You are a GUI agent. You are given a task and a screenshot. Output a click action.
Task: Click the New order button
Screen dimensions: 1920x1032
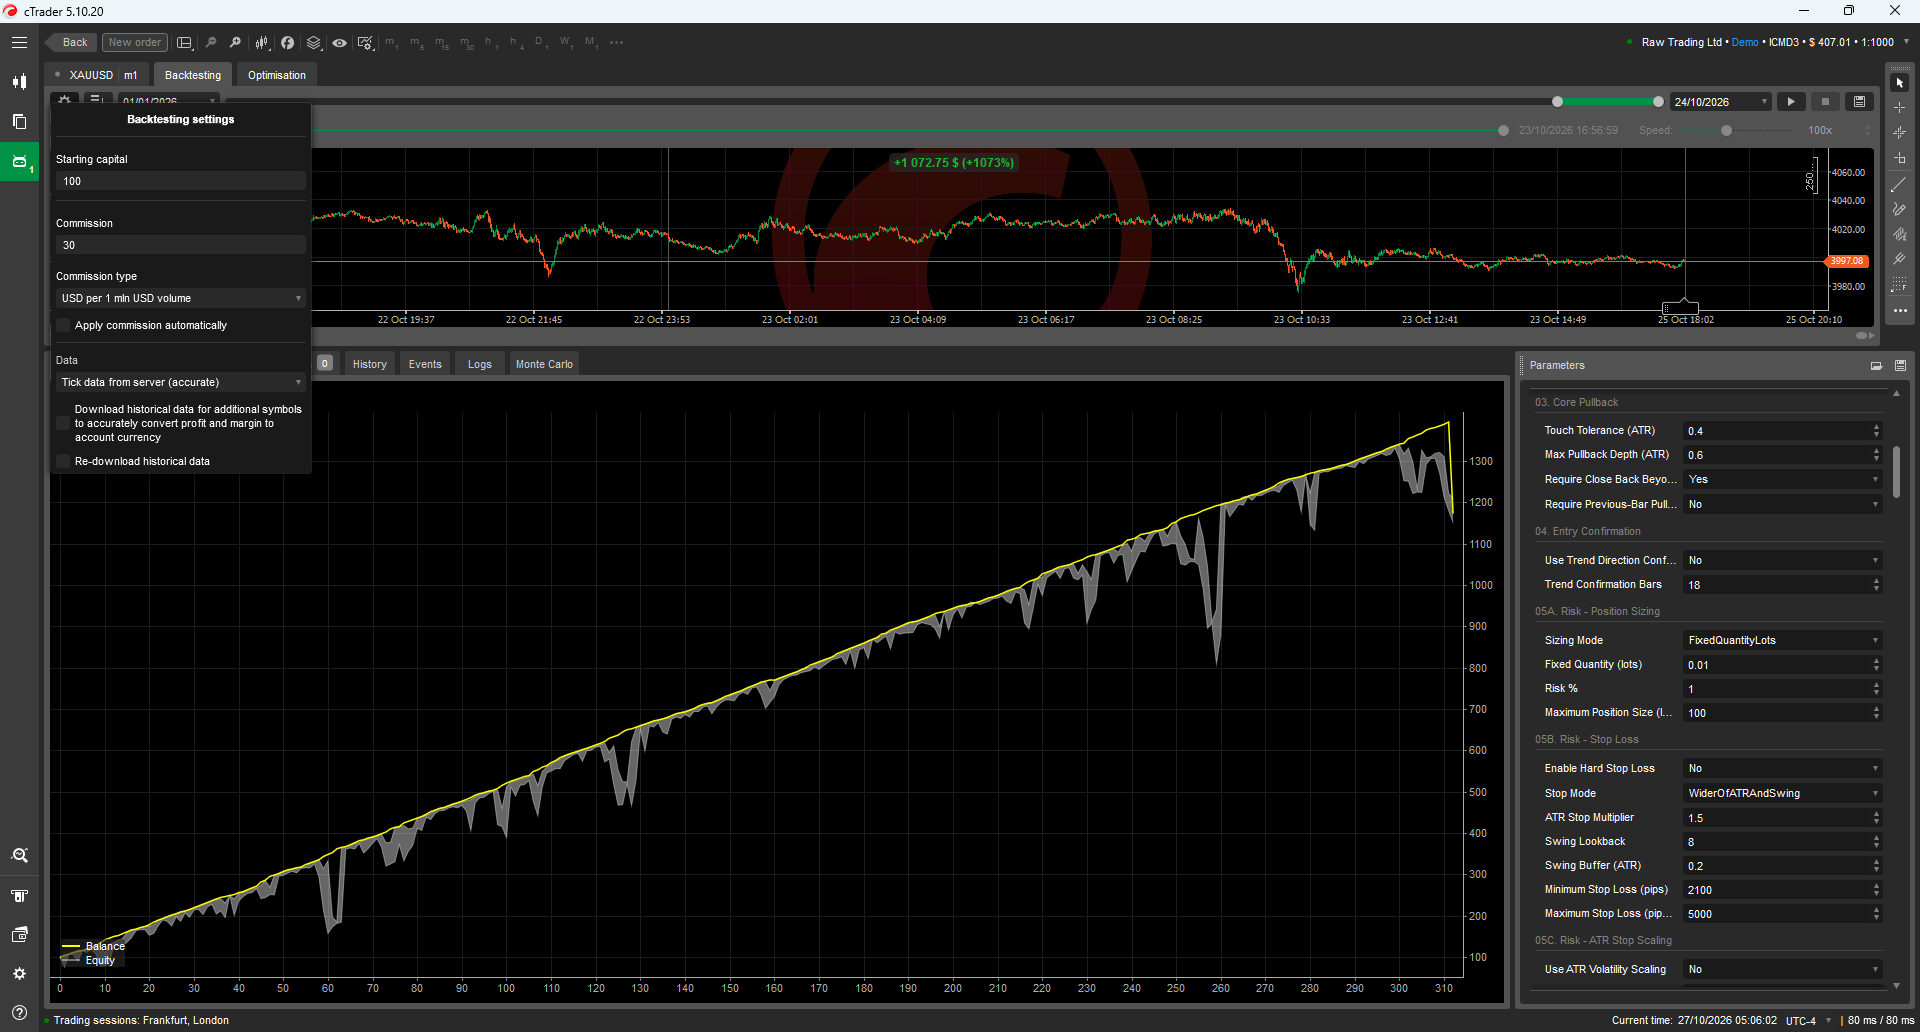pos(134,42)
